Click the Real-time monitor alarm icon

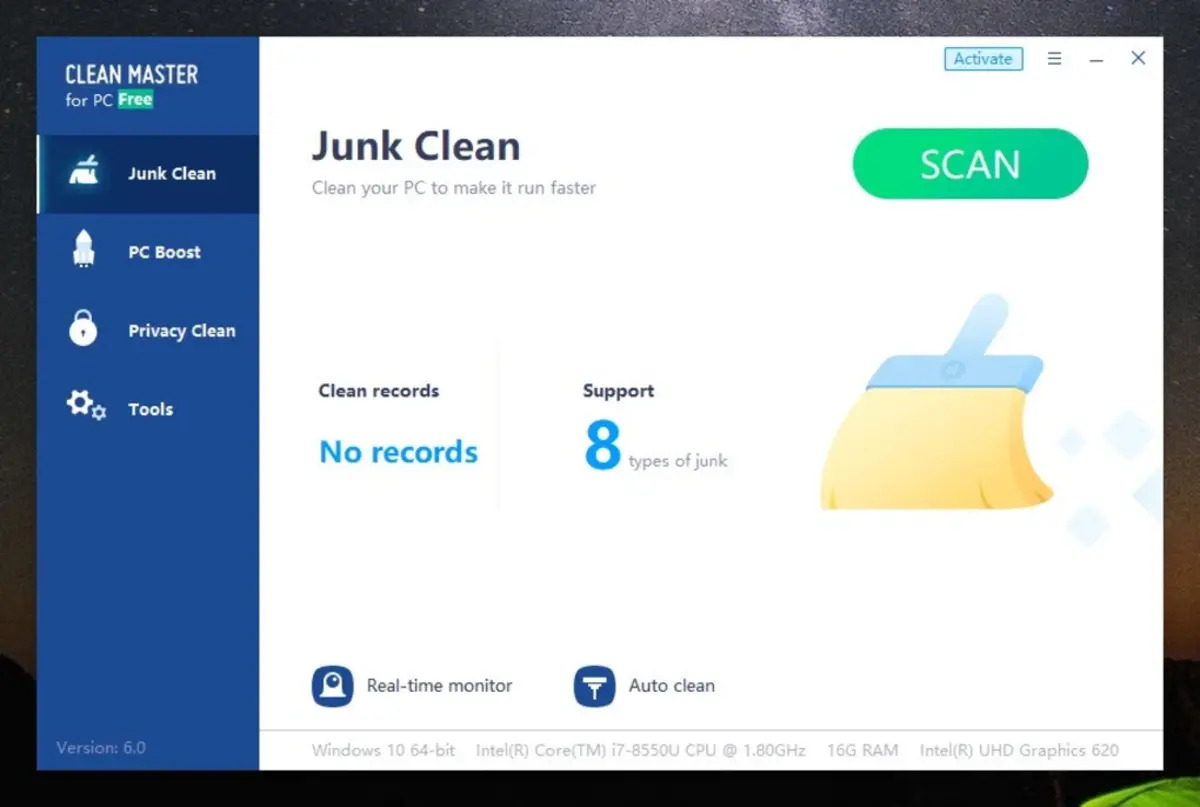(x=332, y=686)
